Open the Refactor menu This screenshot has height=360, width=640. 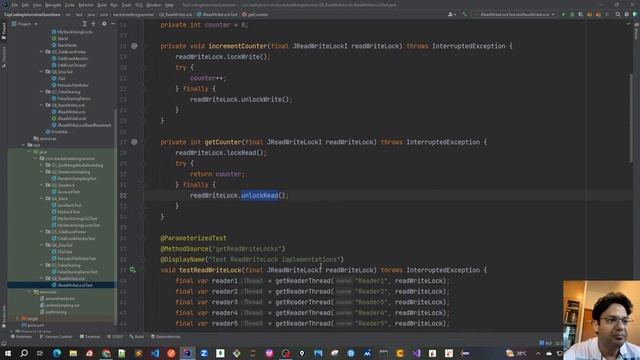(86, 5)
